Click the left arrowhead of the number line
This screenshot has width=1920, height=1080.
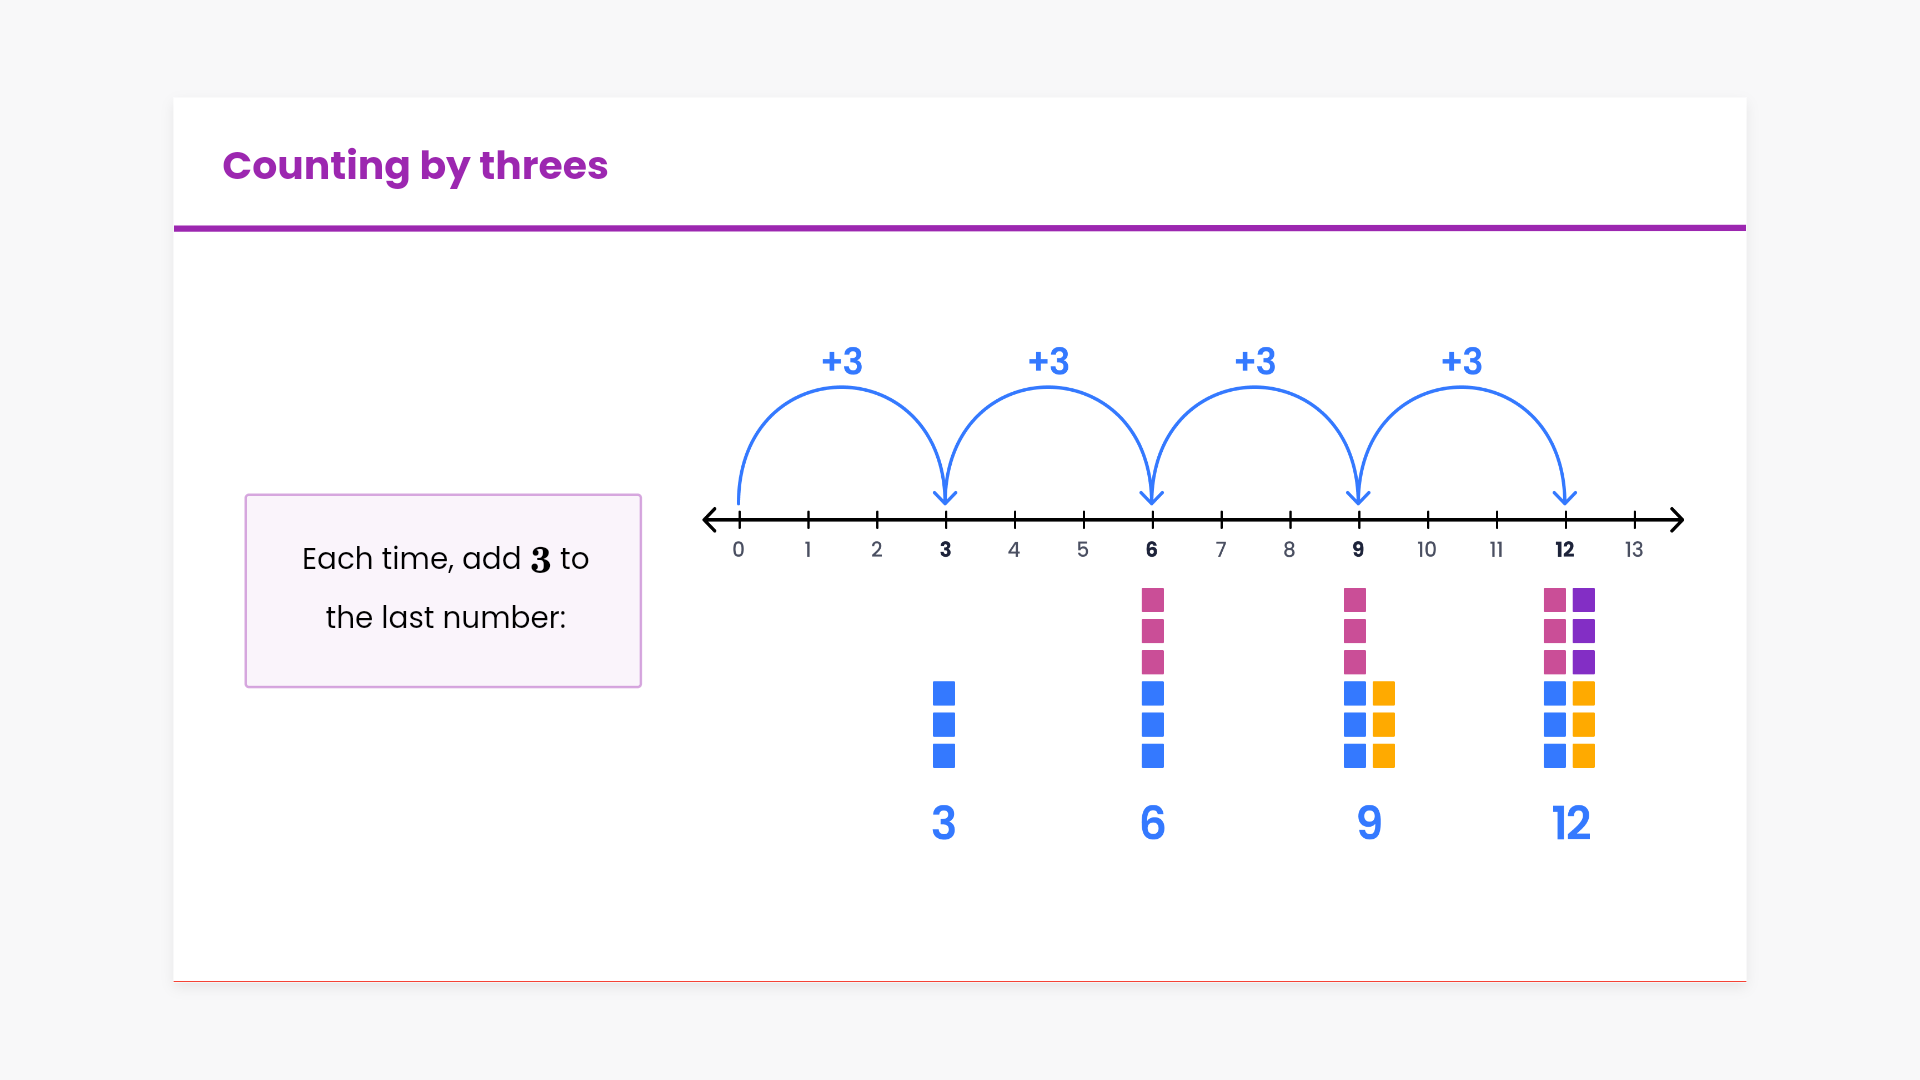pyautogui.click(x=710, y=520)
